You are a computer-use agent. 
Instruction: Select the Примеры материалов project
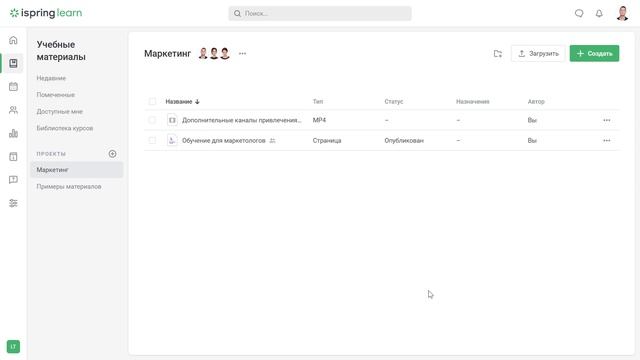[x=69, y=187]
